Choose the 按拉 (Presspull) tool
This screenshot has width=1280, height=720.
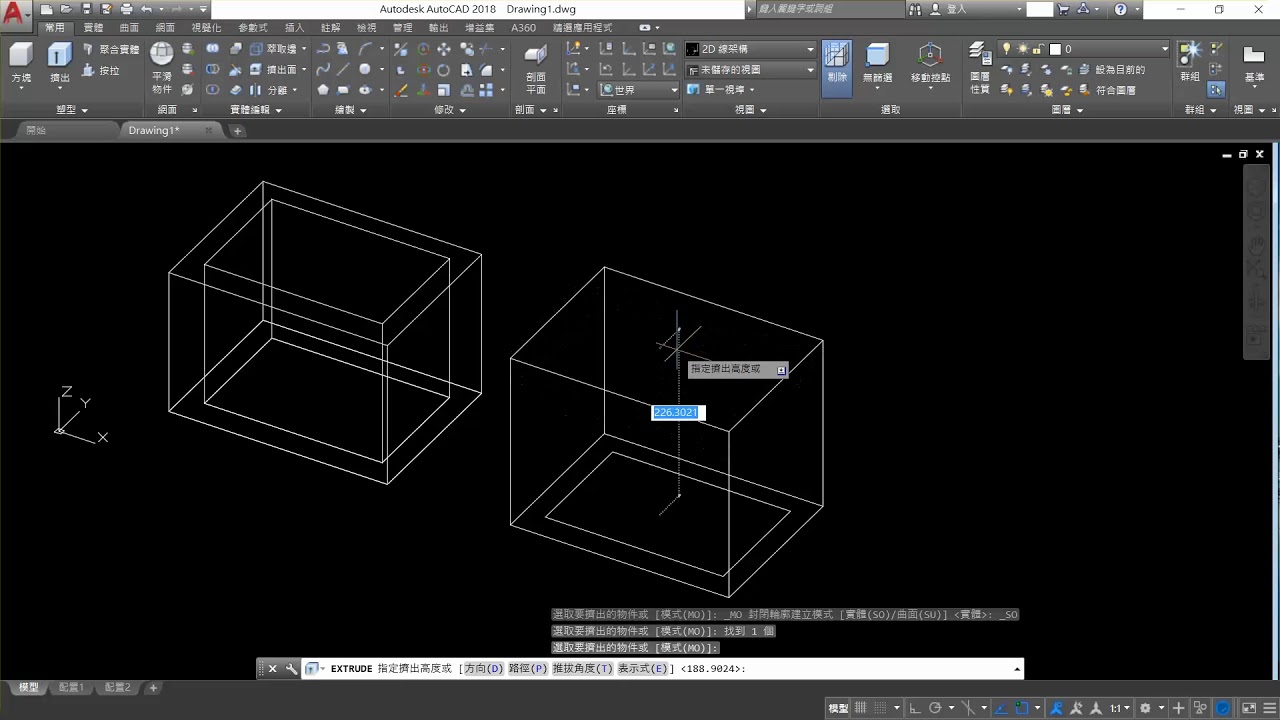click(x=101, y=70)
